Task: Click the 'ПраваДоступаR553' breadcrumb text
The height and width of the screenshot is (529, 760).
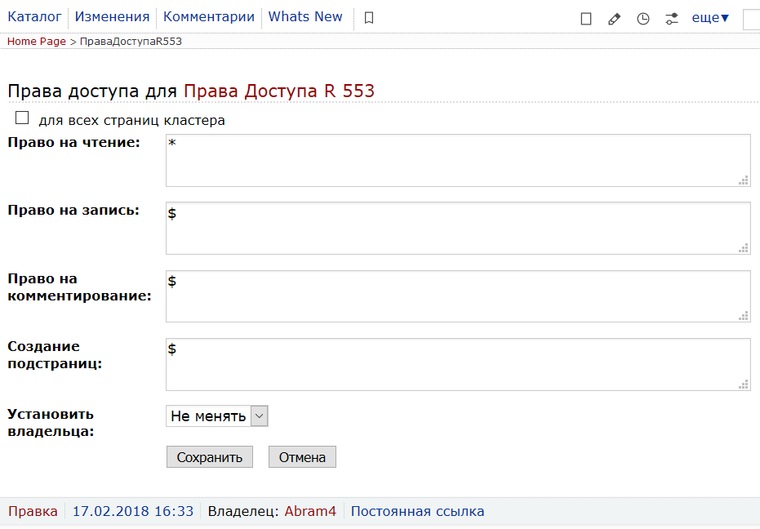Action: pyautogui.click(x=131, y=41)
